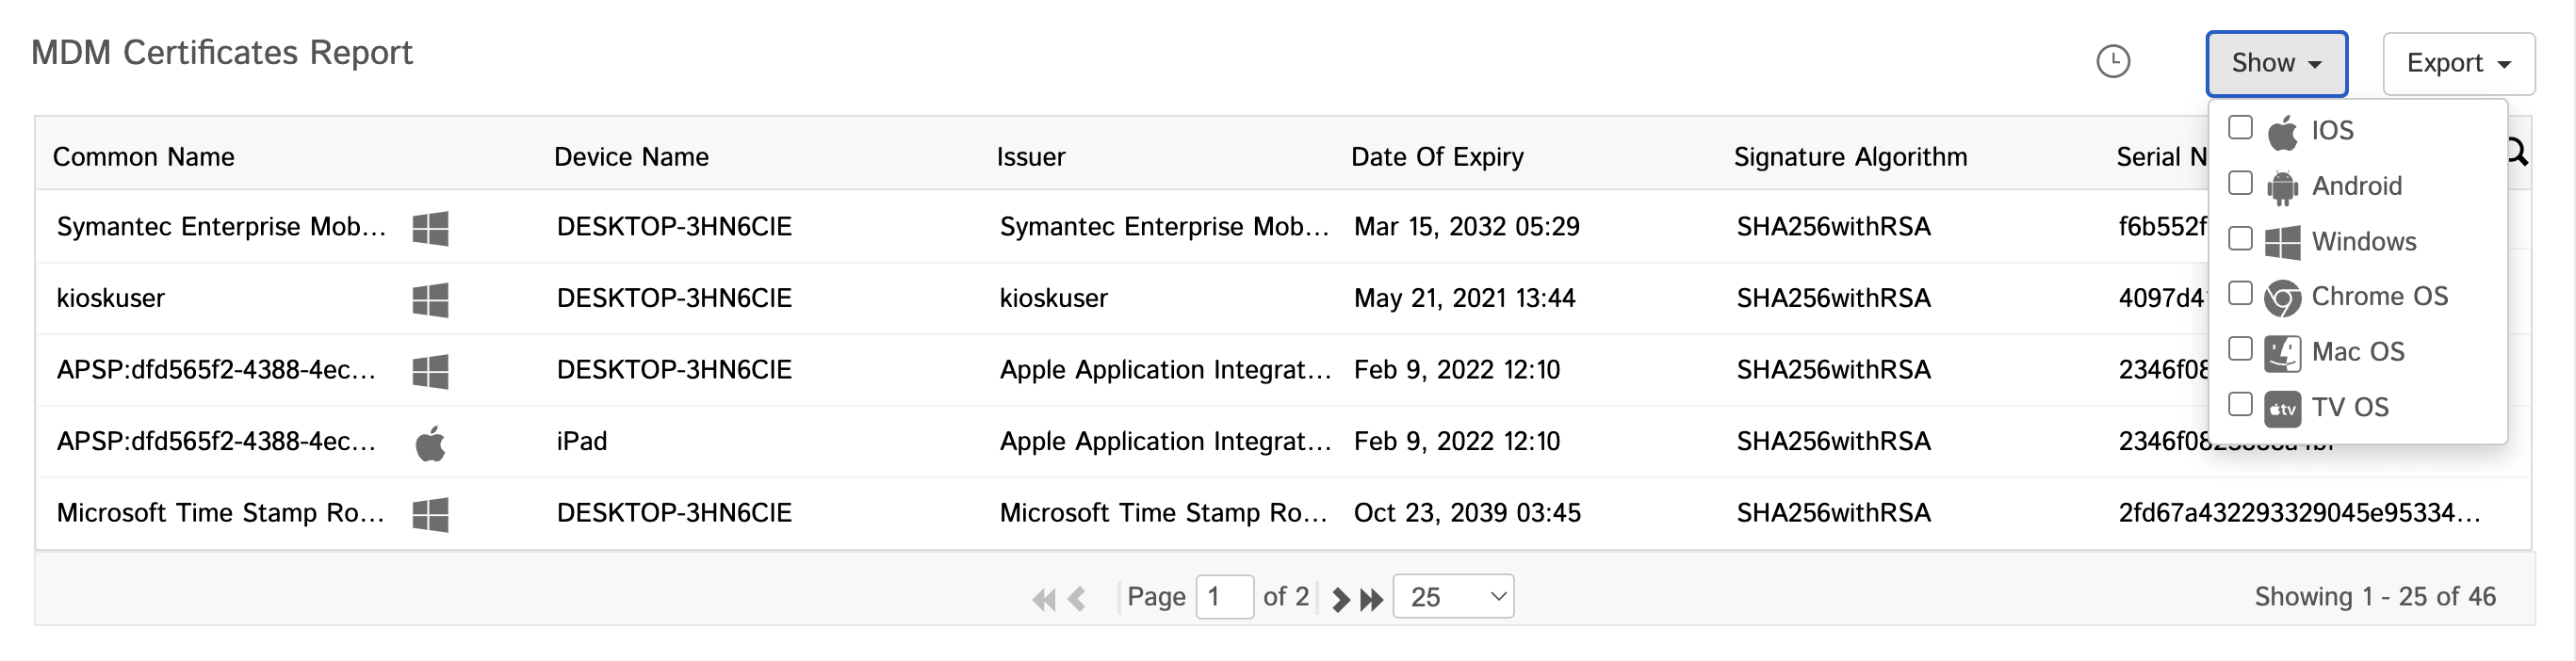Click the first page double-arrow icon
The height and width of the screenshot is (661, 2576).
coord(1043,599)
